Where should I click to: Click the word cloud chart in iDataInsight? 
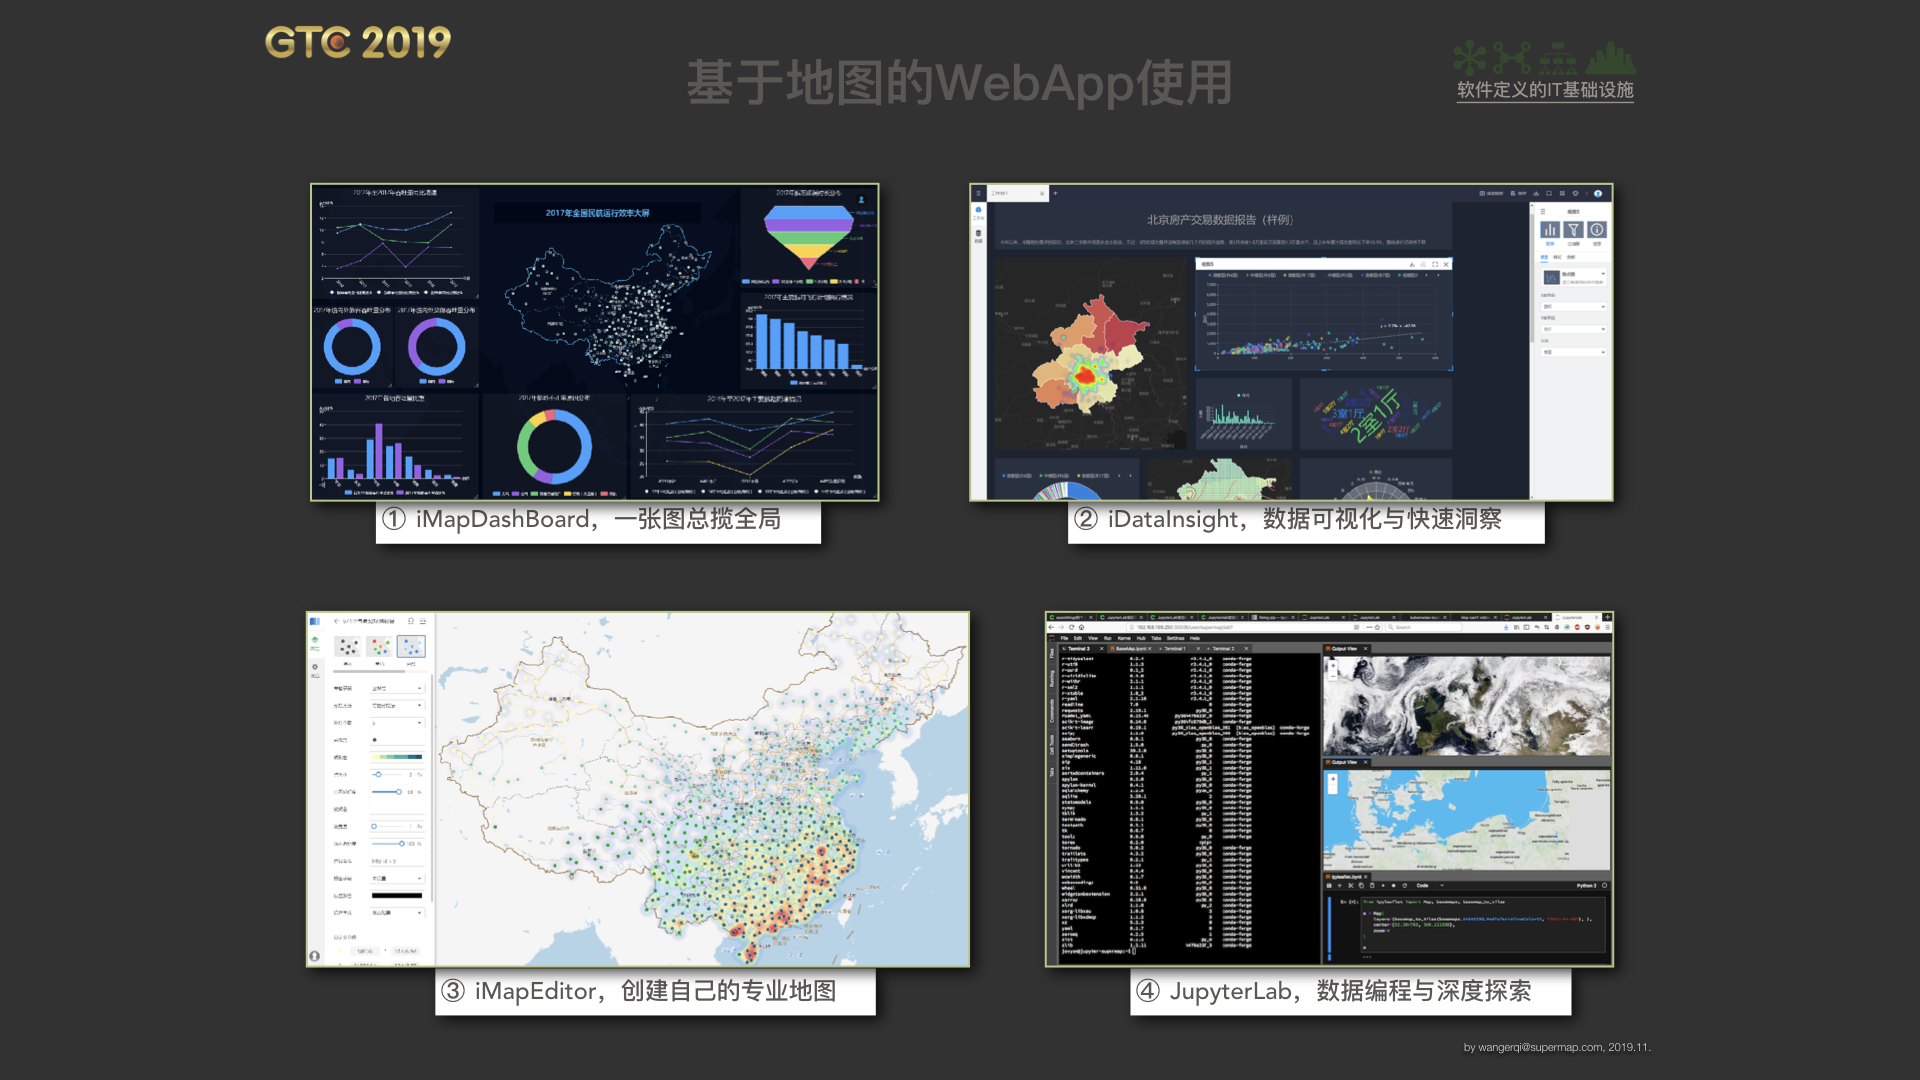[x=1375, y=414]
